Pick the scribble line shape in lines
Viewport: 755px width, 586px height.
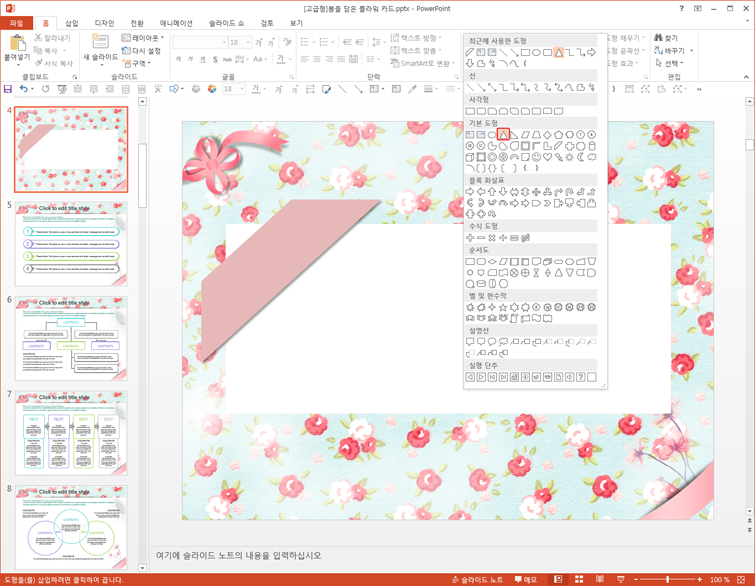click(x=592, y=87)
